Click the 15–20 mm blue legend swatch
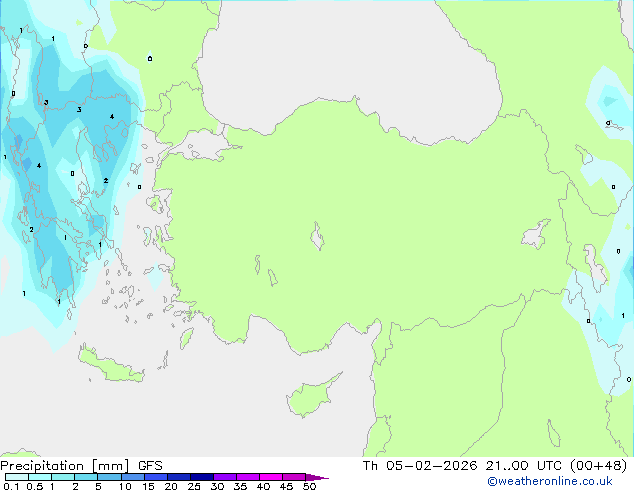This screenshot has width=634, height=490. point(156,477)
